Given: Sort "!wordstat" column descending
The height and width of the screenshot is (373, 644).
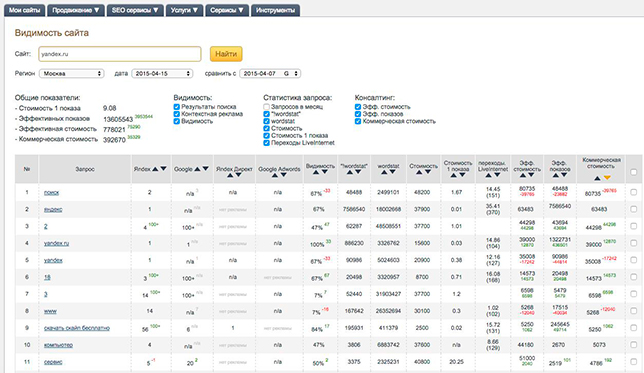Looking at the screenshot, I should (358, 172).
